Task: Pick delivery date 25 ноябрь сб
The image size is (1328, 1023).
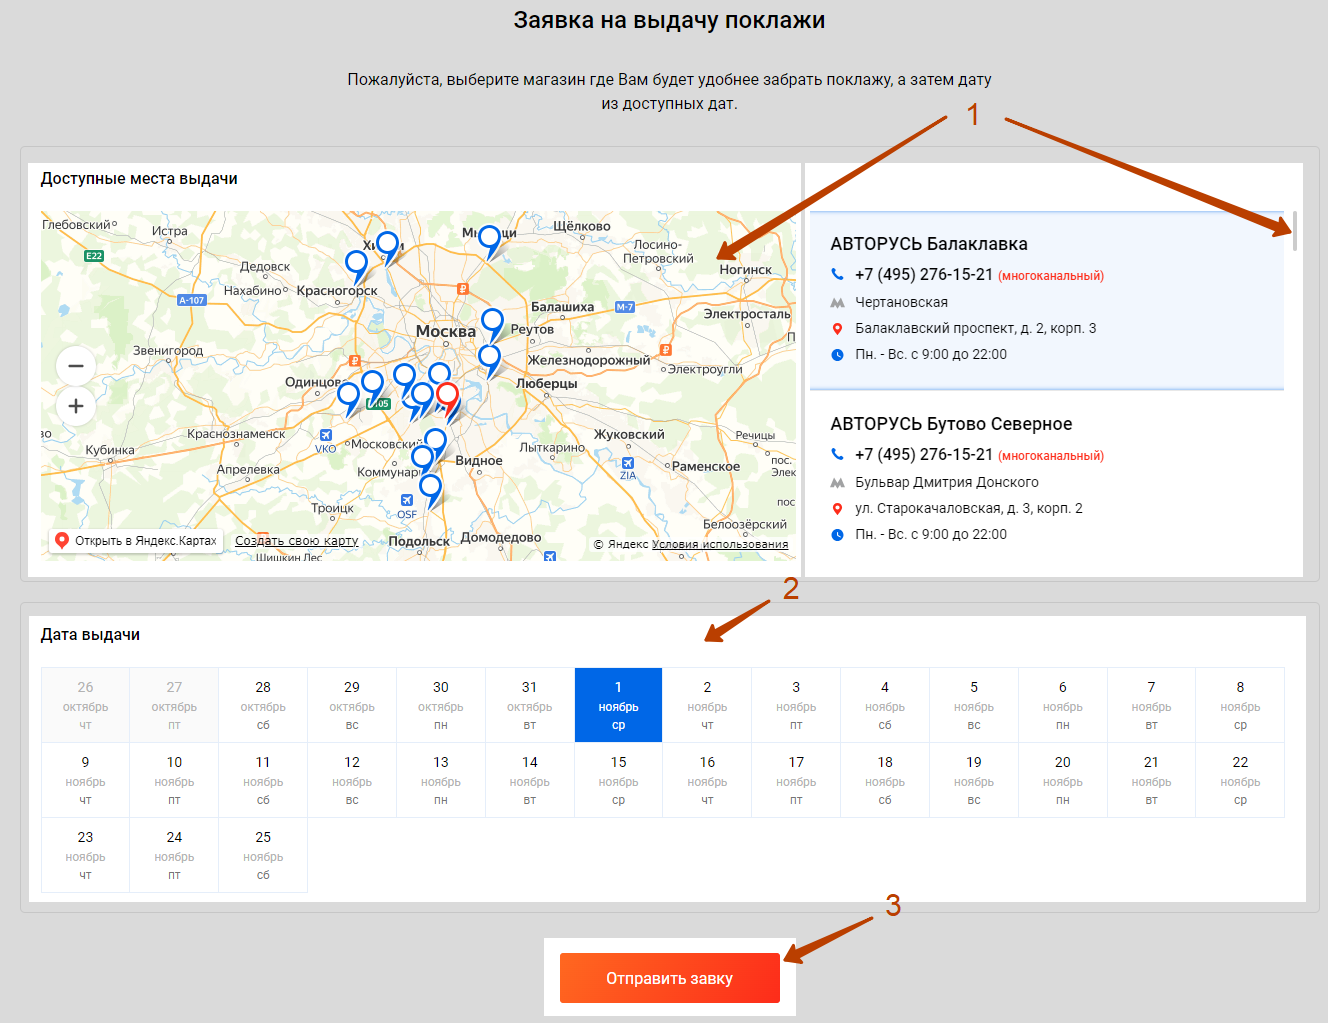Action: [x=263, y=855]
